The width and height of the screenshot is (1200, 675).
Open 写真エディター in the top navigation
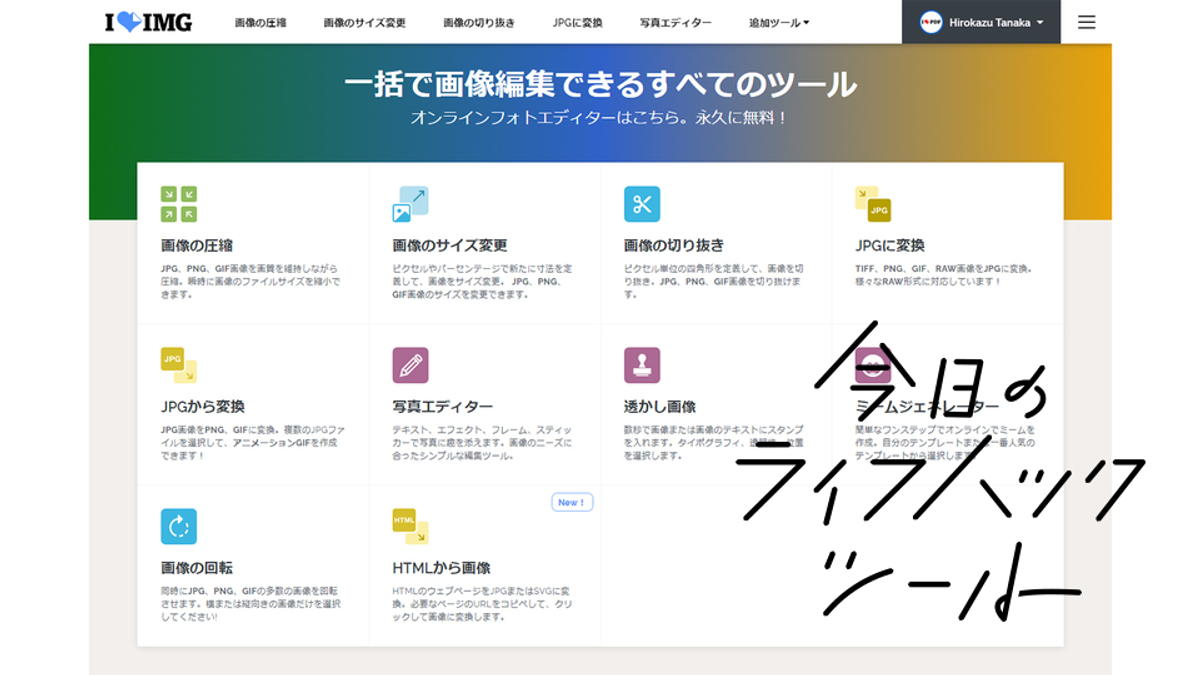point(676,22)
